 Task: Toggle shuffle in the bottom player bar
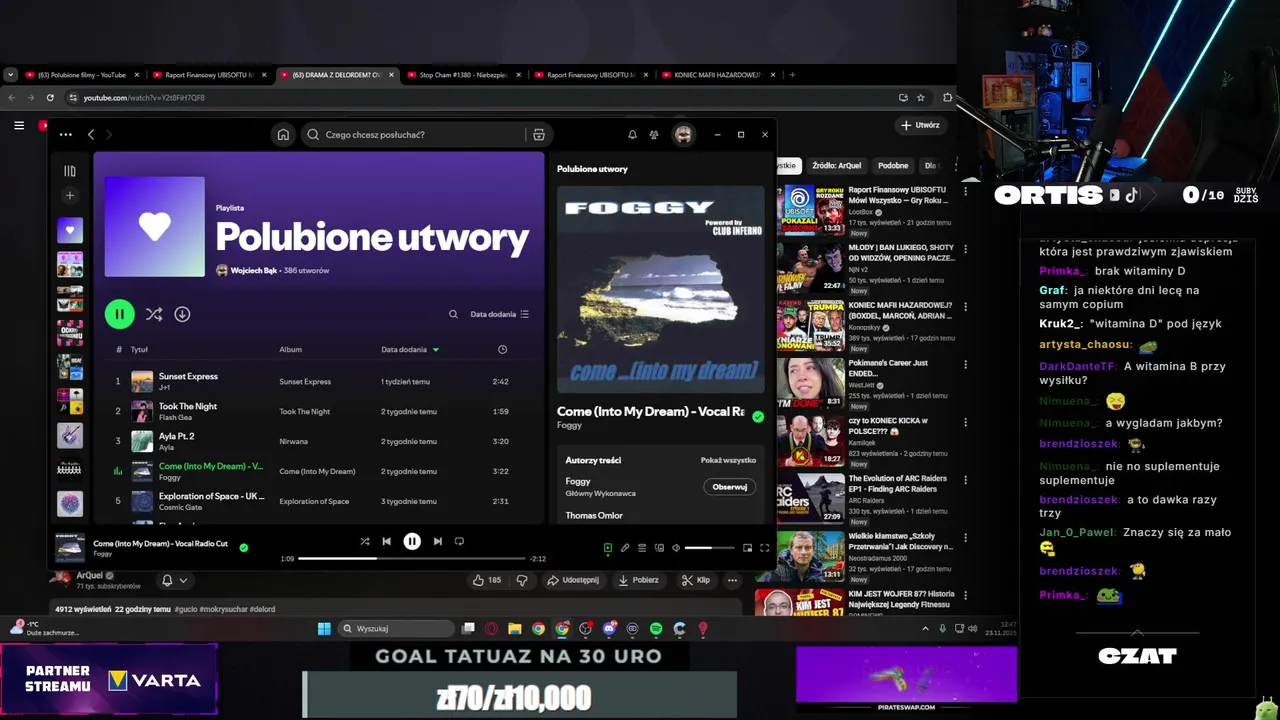click(365, 541)
